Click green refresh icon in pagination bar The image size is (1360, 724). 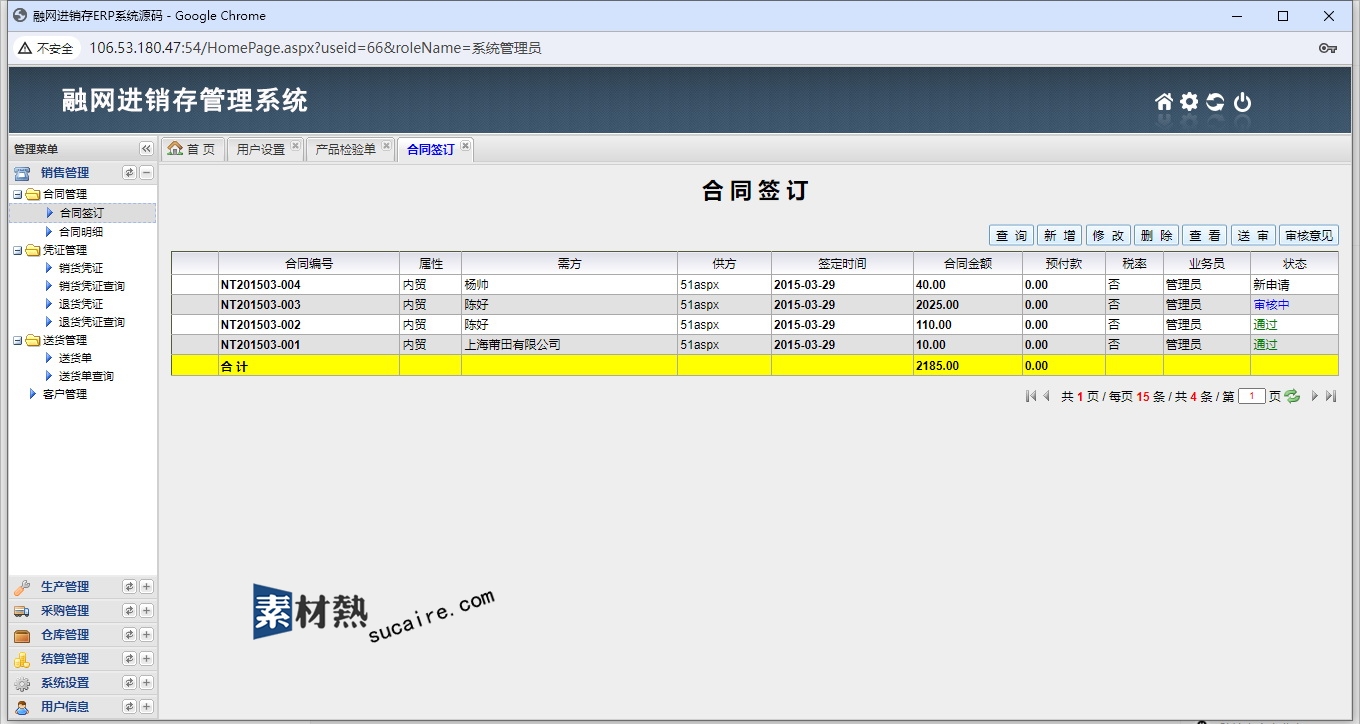[x=1292, y=396]
